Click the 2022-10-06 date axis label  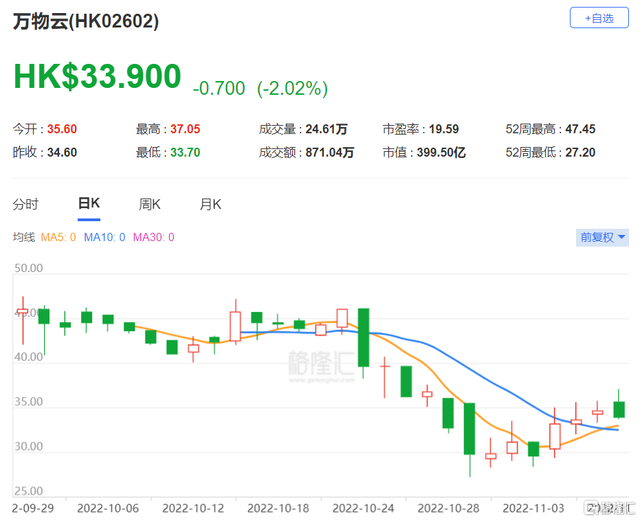point(108,508)
